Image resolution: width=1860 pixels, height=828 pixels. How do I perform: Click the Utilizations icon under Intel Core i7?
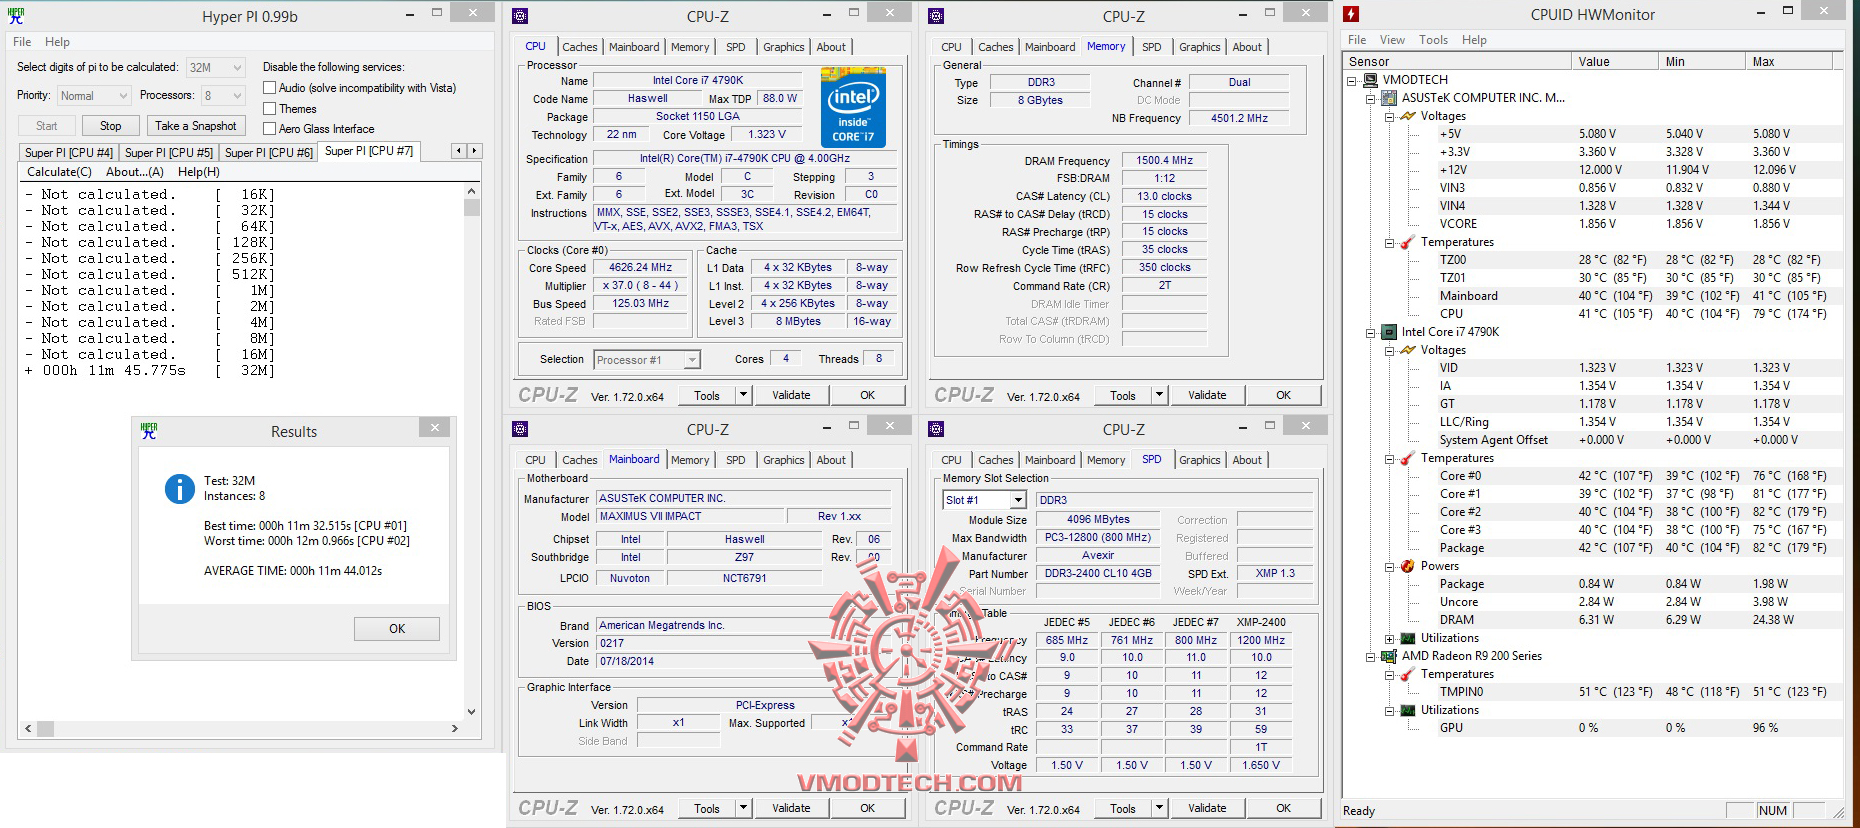pos(1408,638)
